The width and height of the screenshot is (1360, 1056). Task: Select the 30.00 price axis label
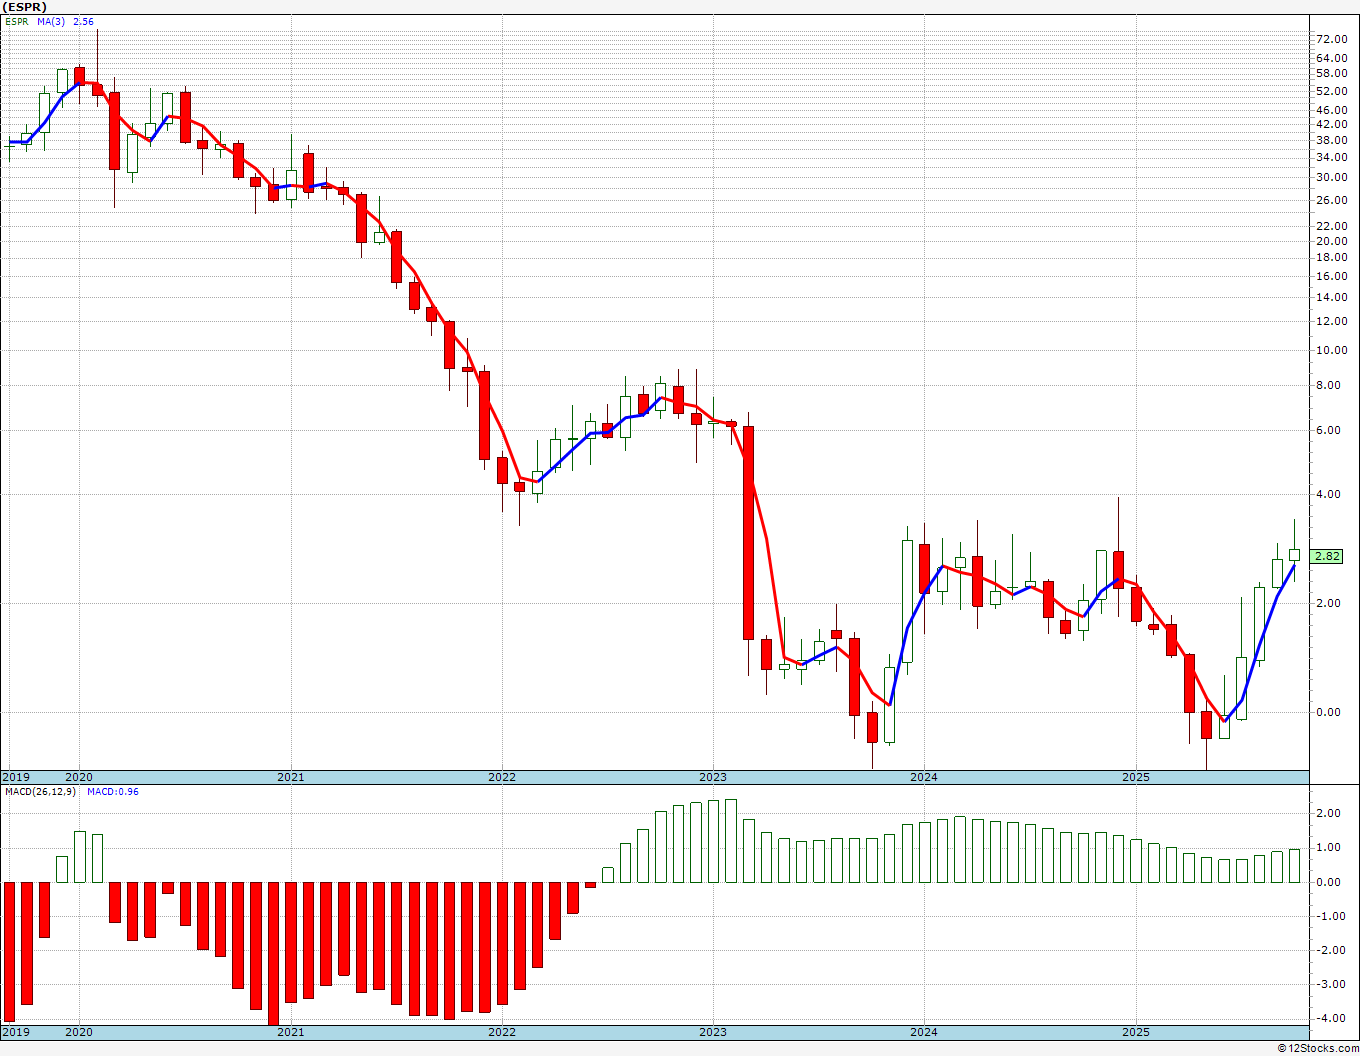click(1331, 177)
